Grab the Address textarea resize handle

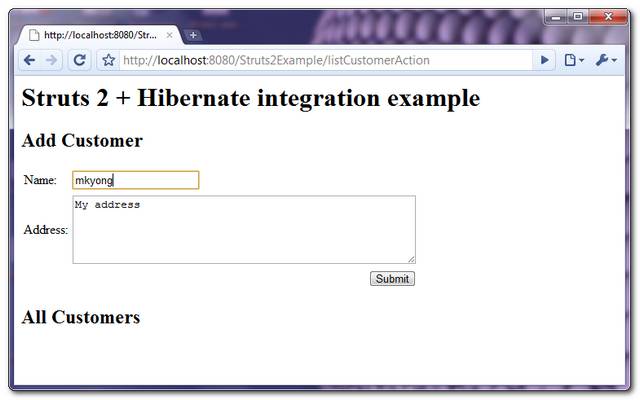coord(411,259)
